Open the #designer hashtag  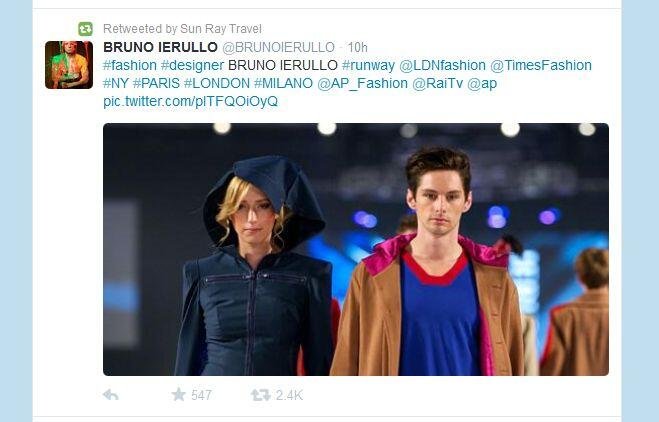pos(192,65)
